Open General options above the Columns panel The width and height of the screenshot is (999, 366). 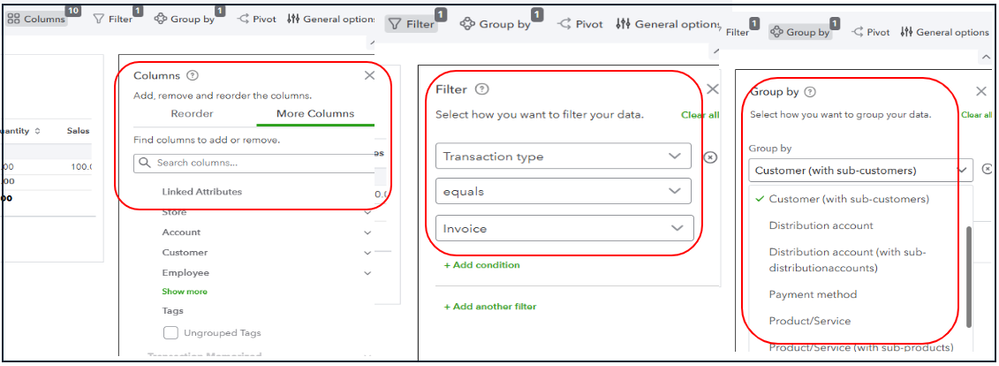point(331,19)
